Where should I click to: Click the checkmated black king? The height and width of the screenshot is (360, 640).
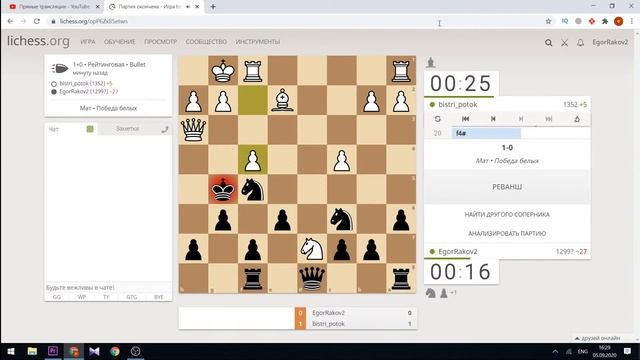[223, 189]
